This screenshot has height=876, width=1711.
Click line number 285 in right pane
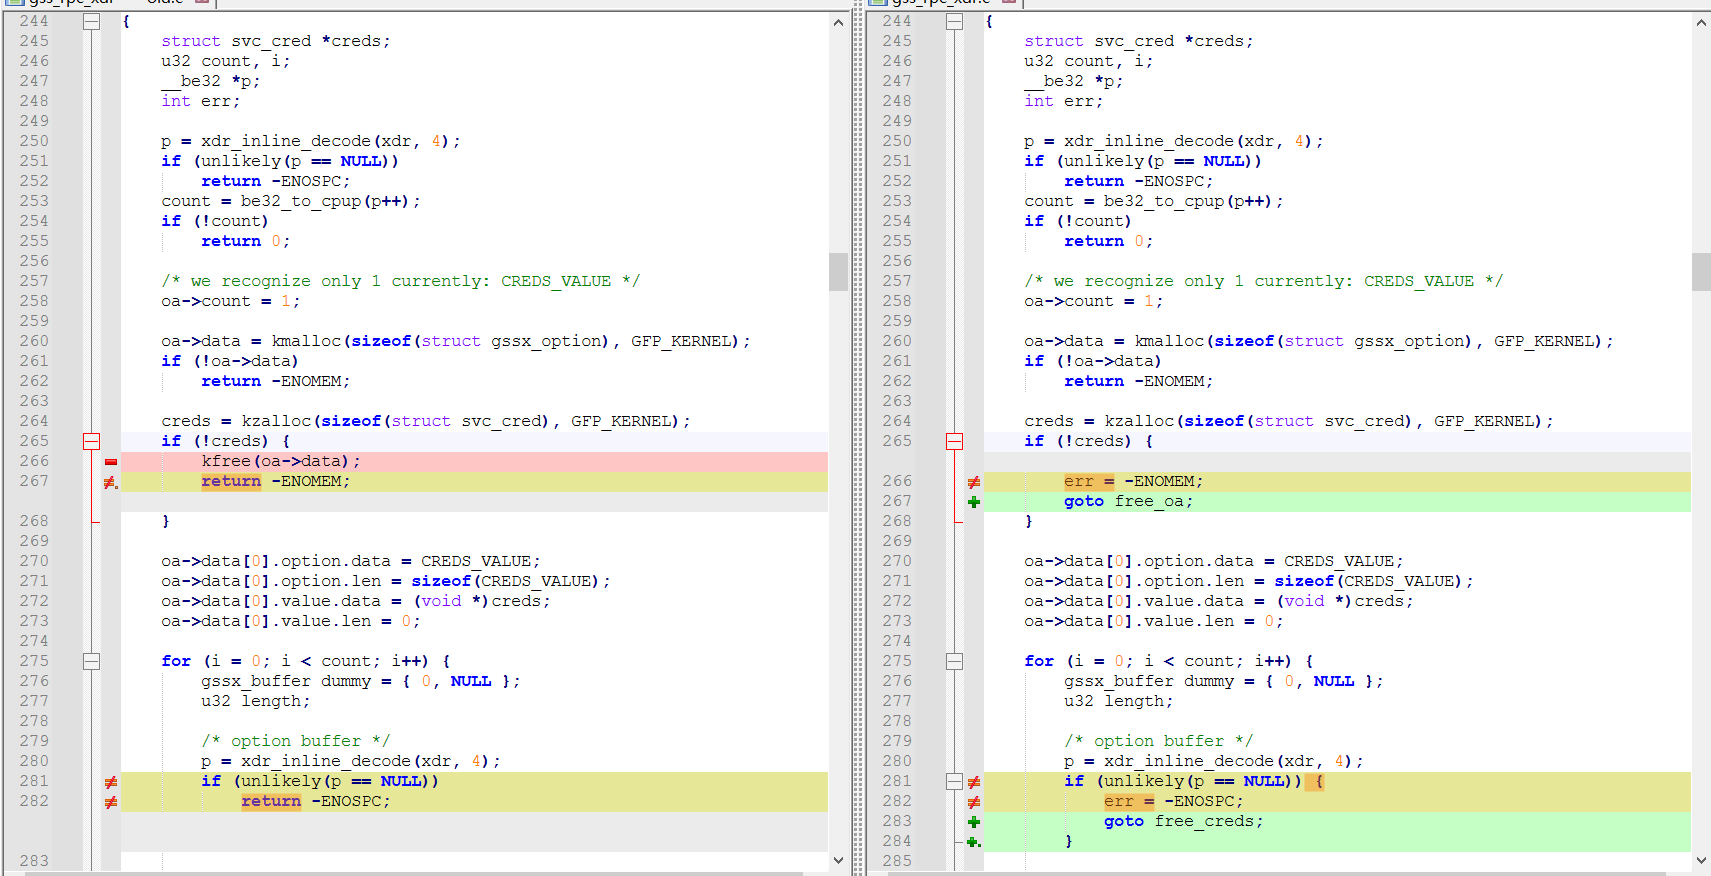pos(897,861)
